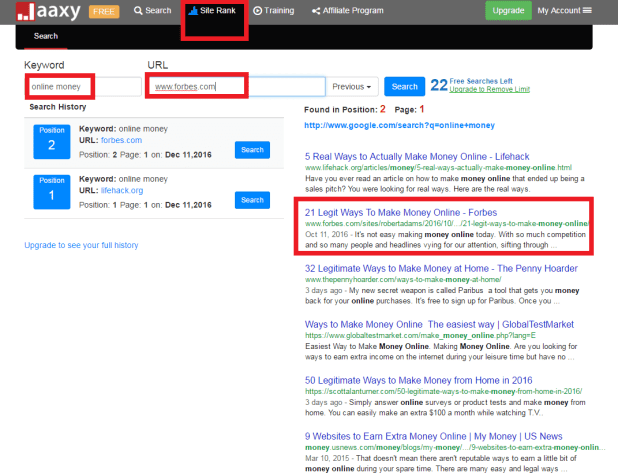Click the Jaaxy logo
618x473 pixels.
click(48, 11)
